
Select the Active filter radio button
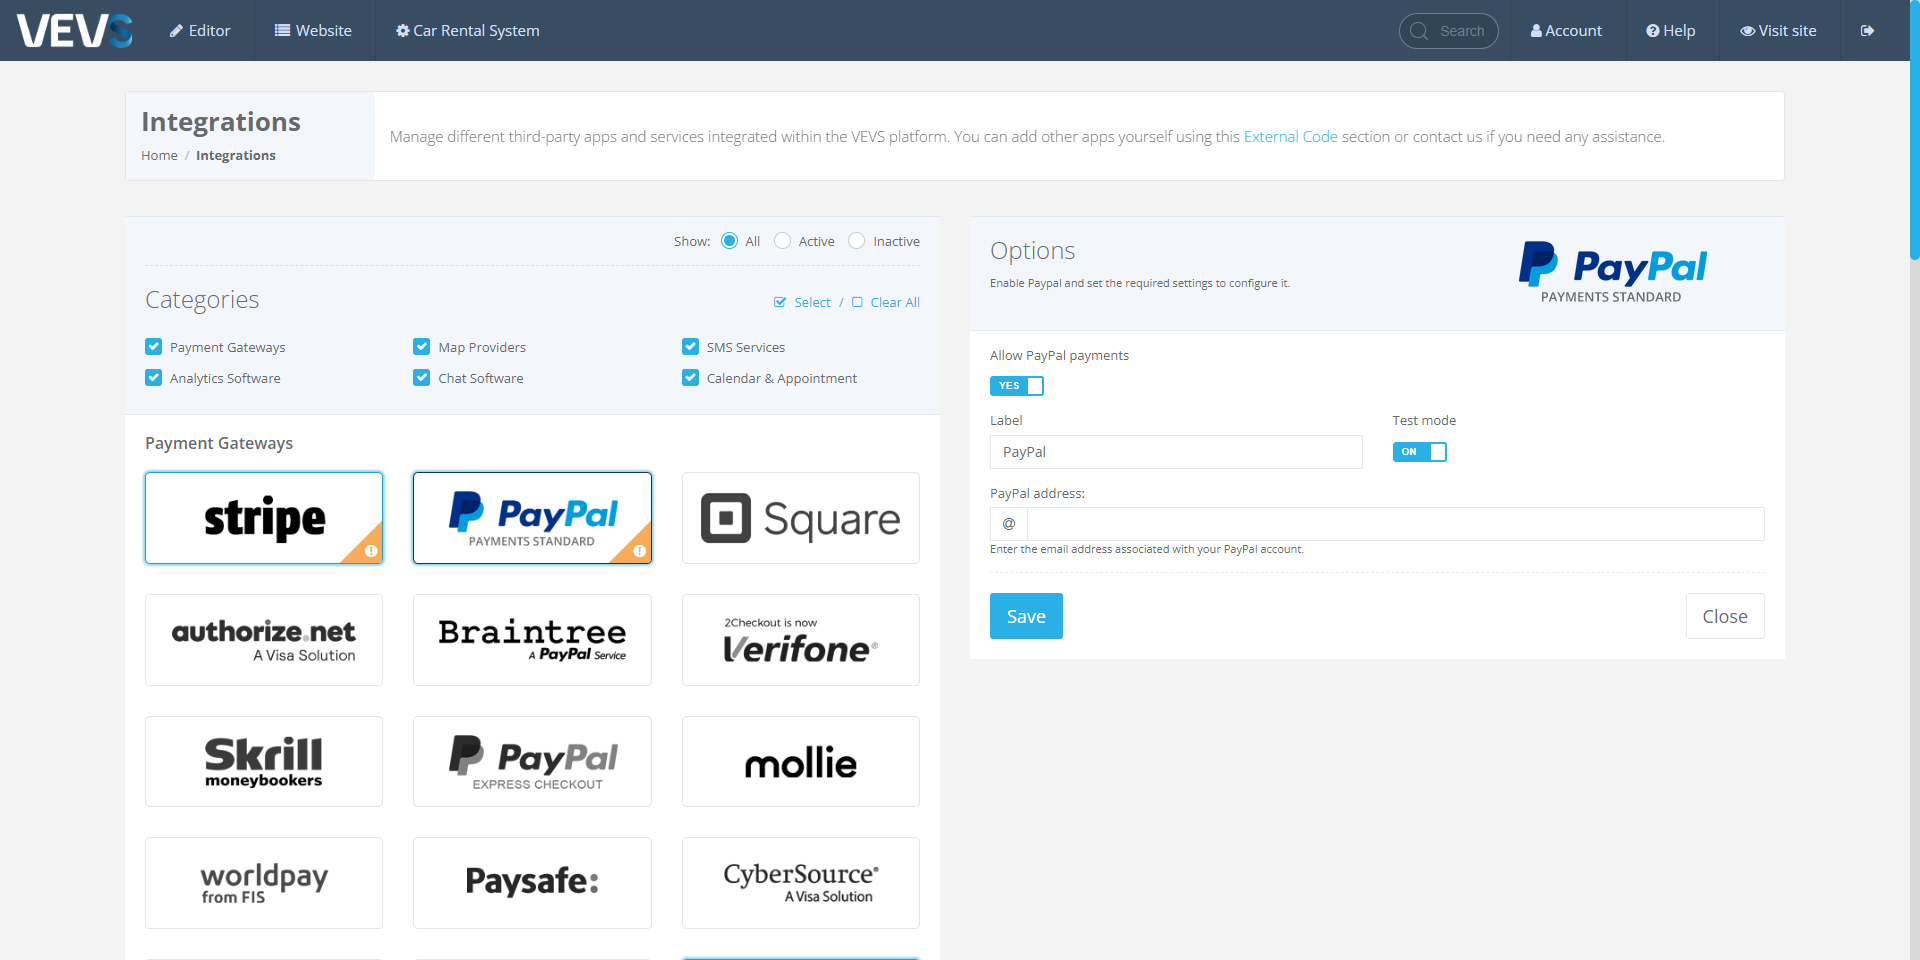(782, 240)
